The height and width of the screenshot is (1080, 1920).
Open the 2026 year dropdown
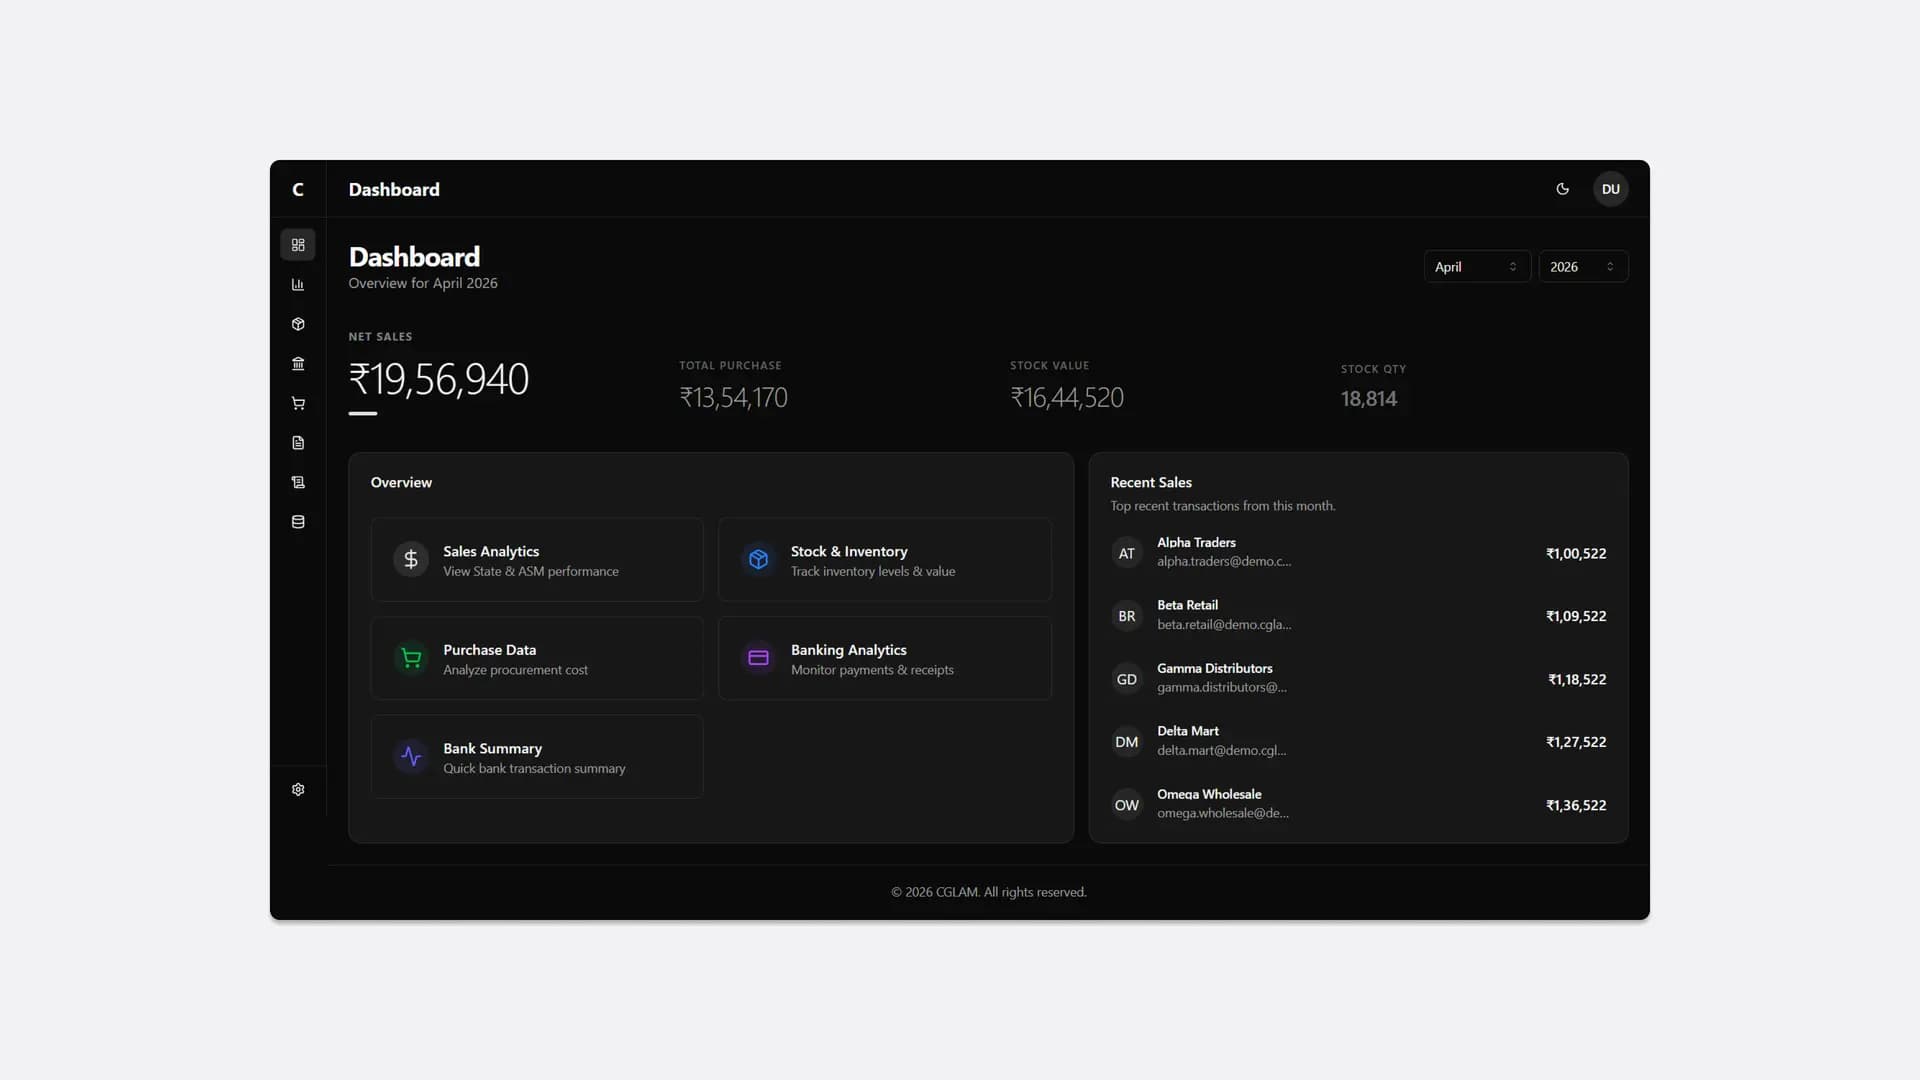[x=1583, y=267]
